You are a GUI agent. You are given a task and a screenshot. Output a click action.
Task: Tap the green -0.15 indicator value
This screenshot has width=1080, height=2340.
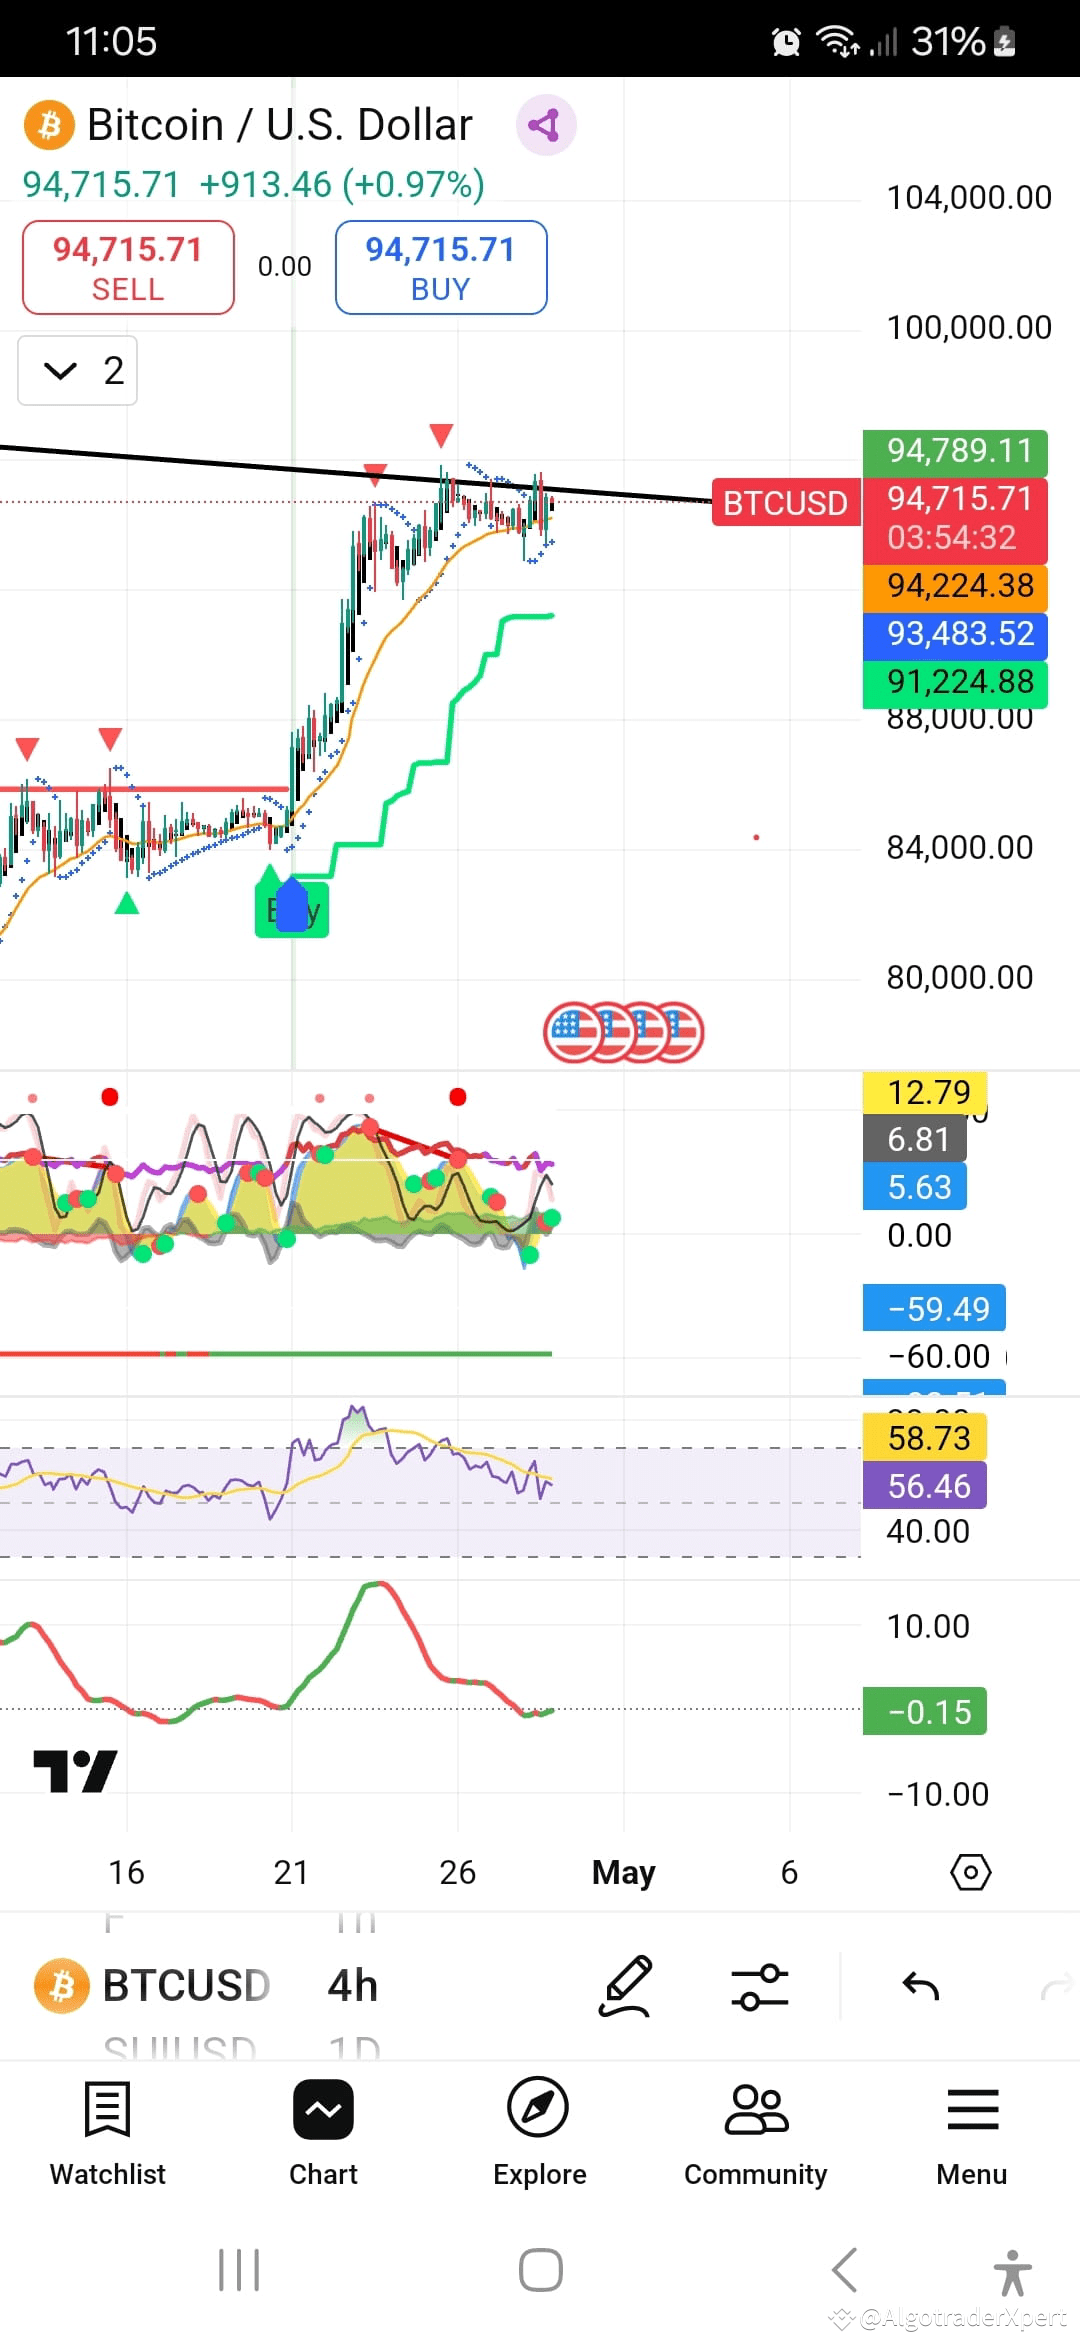(925, 1712)
